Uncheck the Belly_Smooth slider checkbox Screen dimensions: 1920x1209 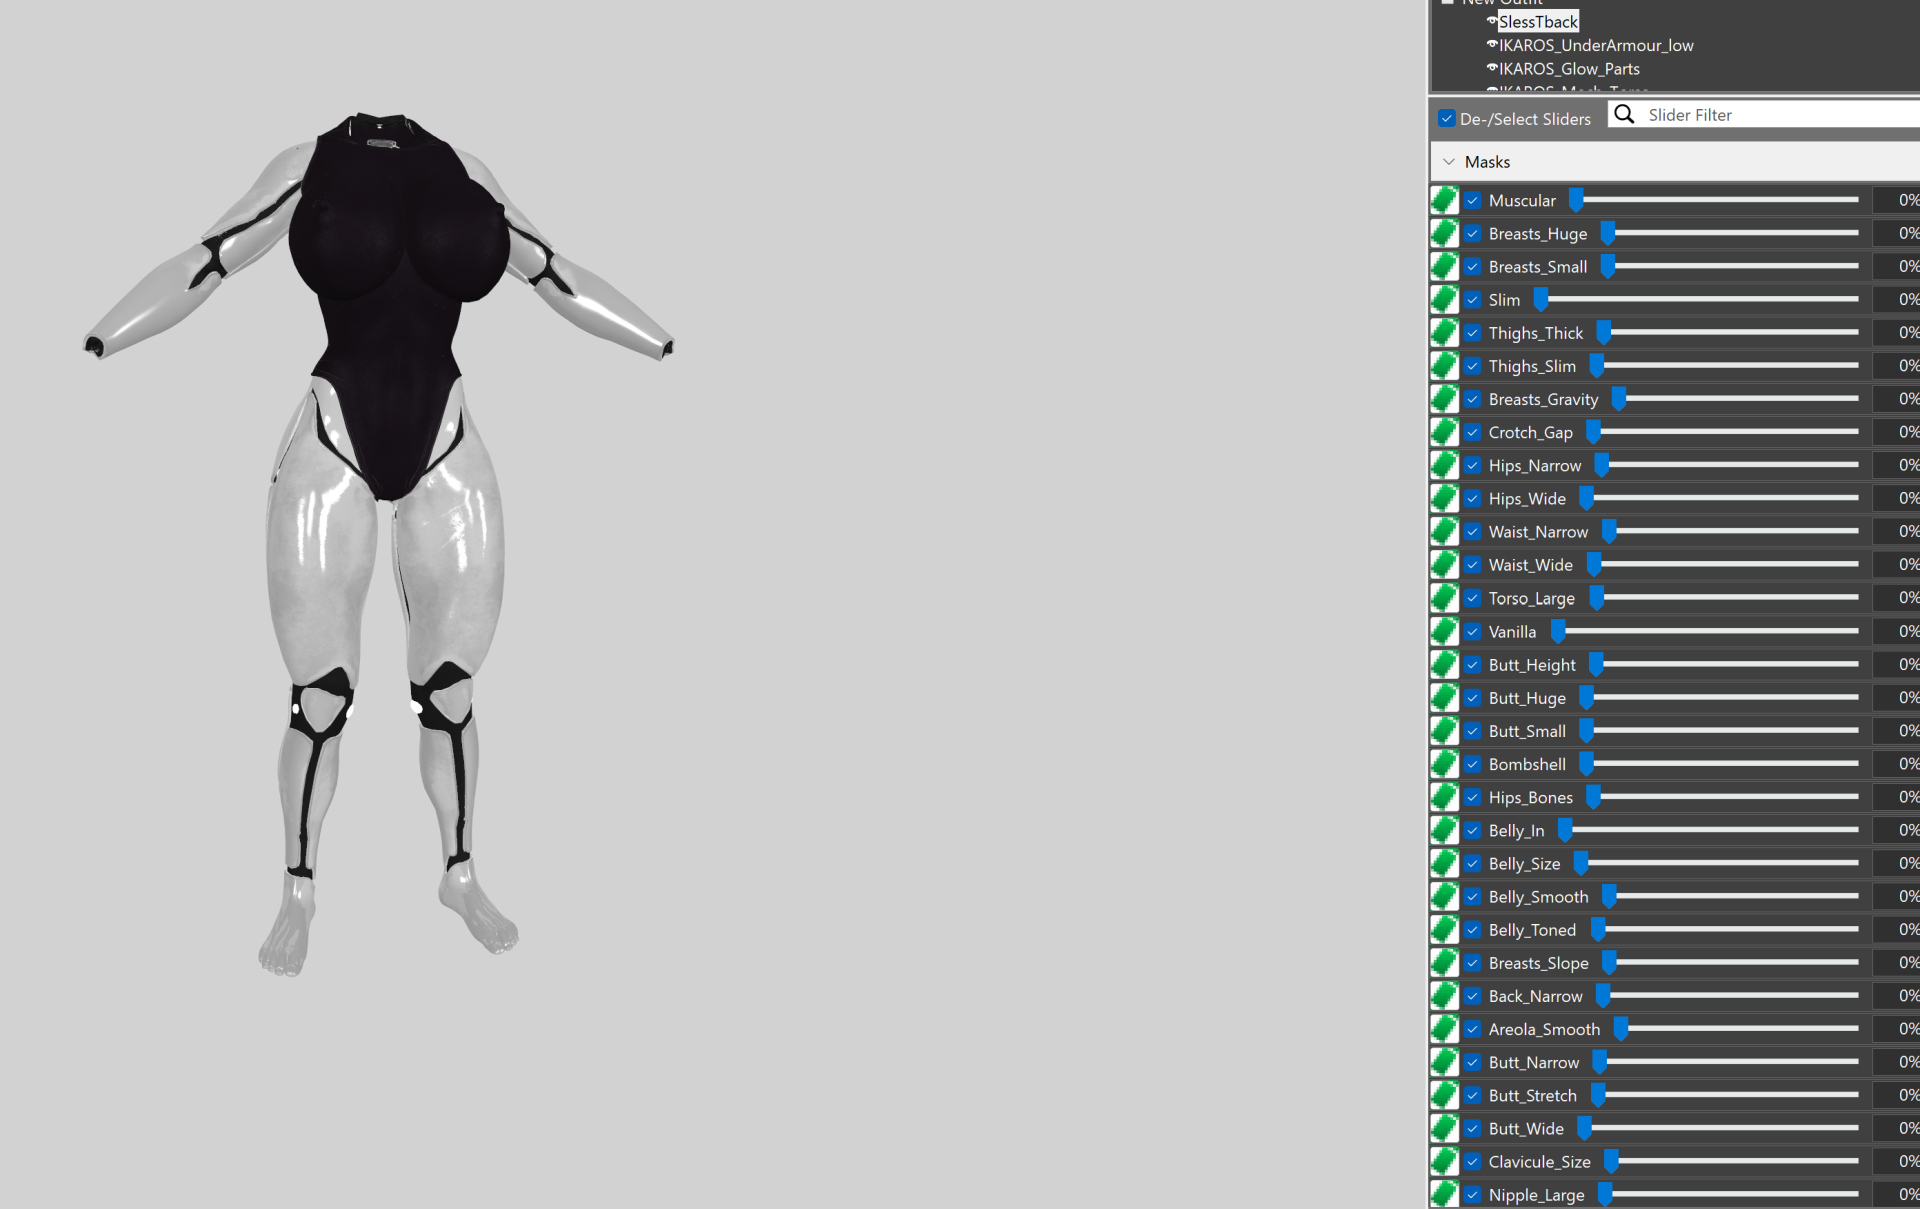click(1473, 896)
